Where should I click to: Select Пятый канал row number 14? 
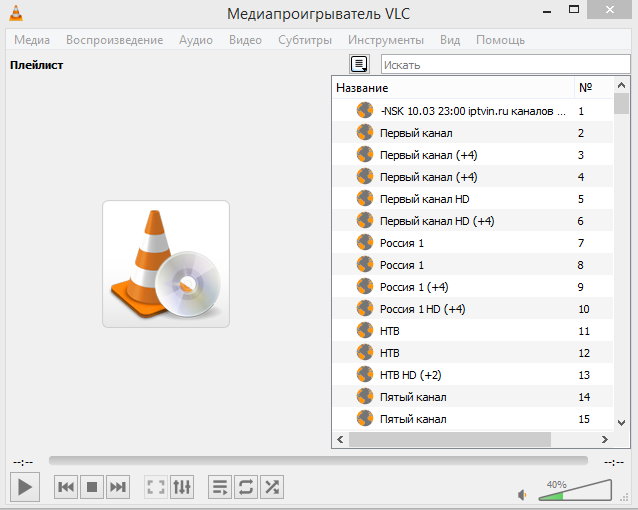click(x=473, y=396)
